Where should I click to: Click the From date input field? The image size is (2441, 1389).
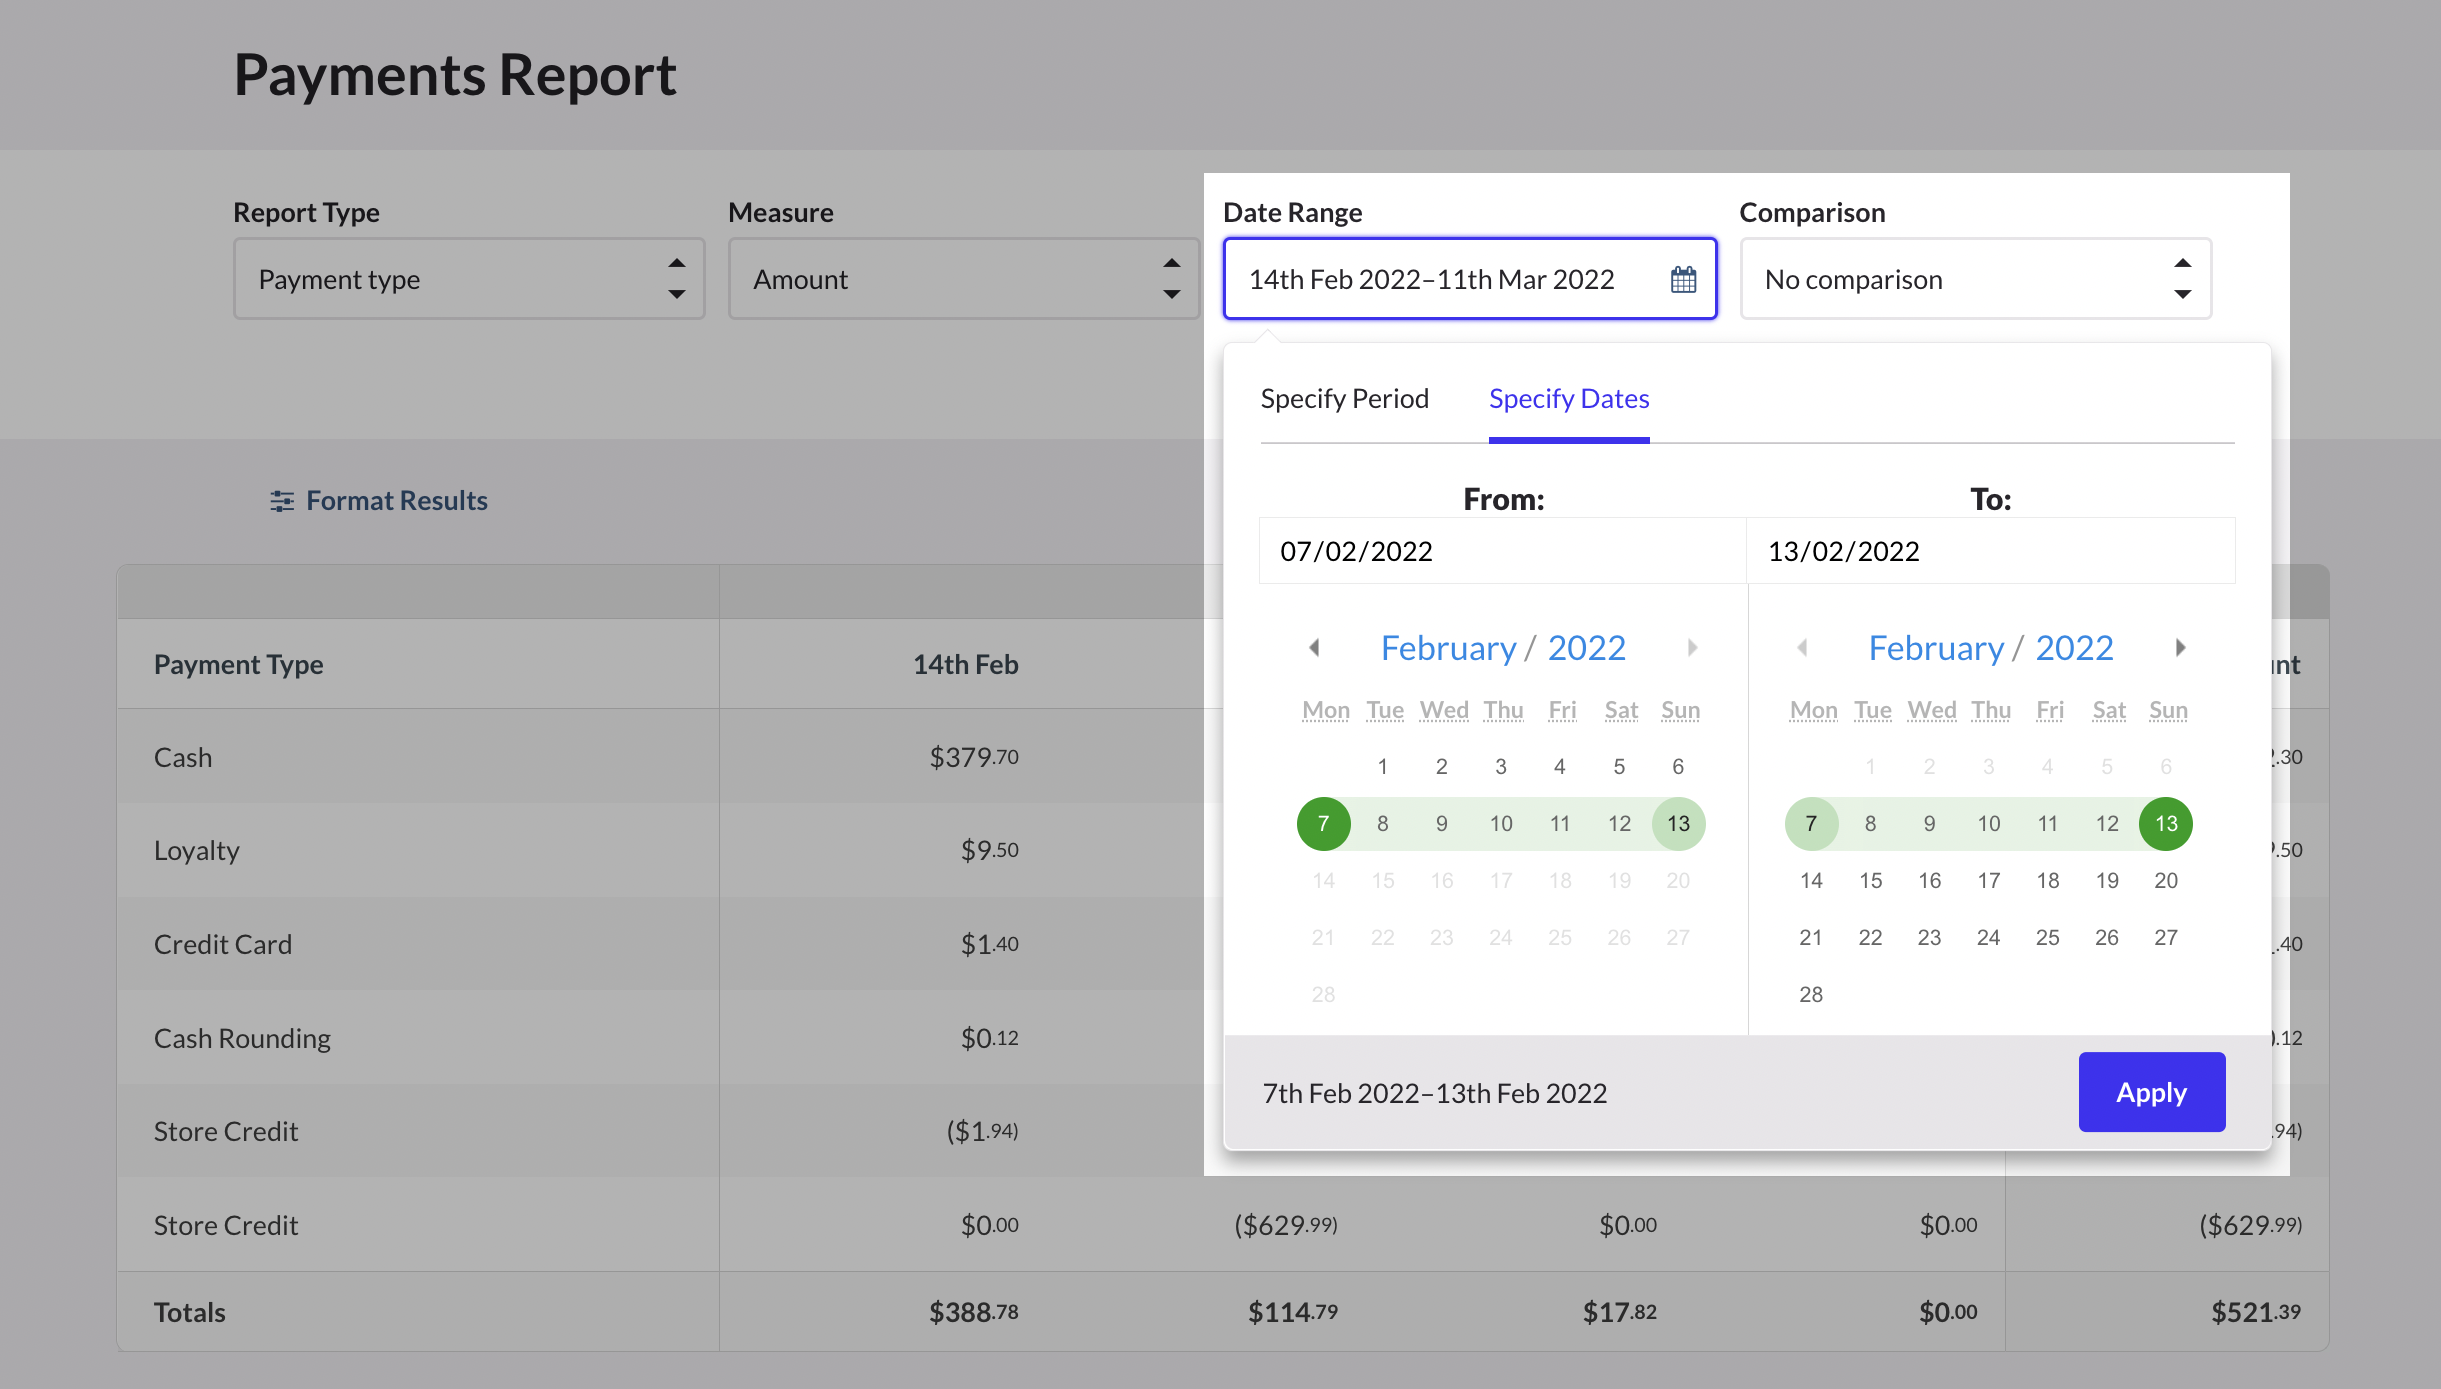pos(1502,551)
